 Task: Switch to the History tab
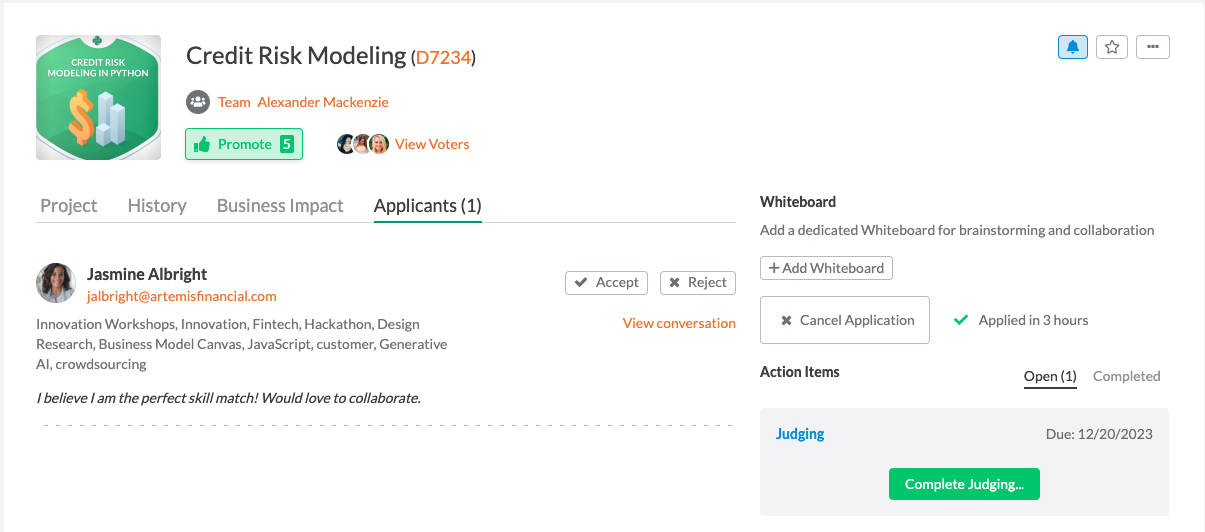(157, 206)
